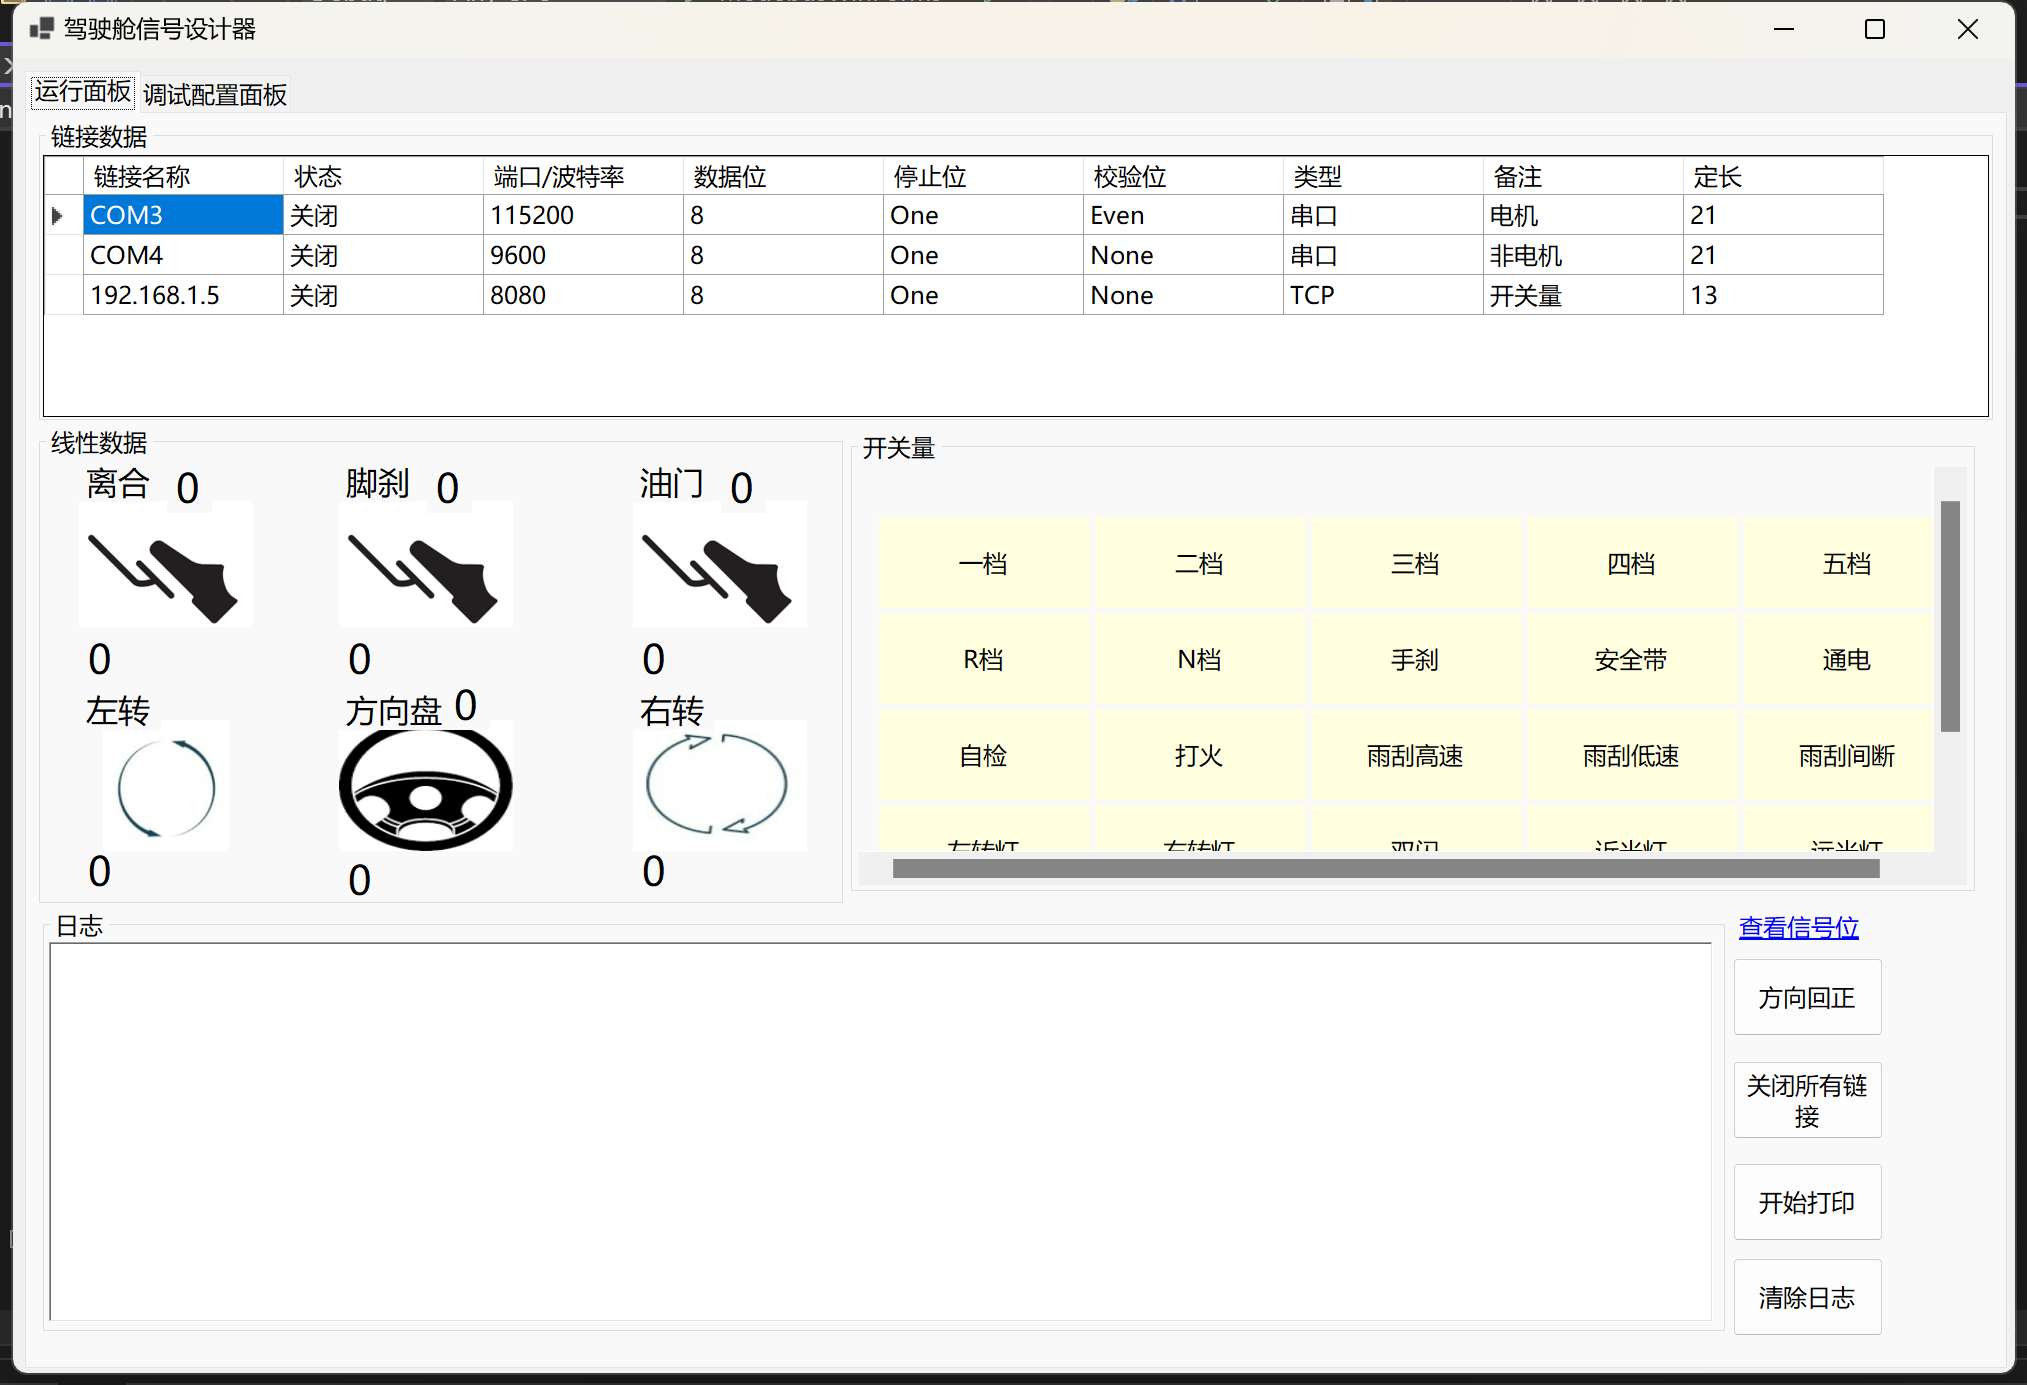
Task: Click the 端口/波特率 column header
Action: 583,176
